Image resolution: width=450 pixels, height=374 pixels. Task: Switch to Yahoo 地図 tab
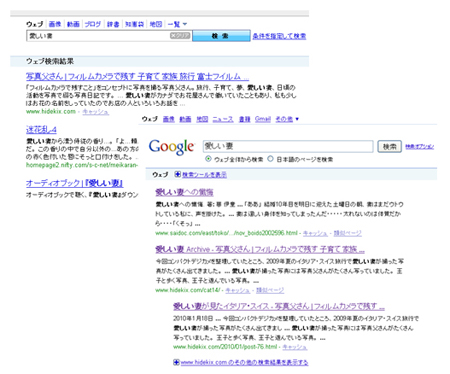pos(156,24)
